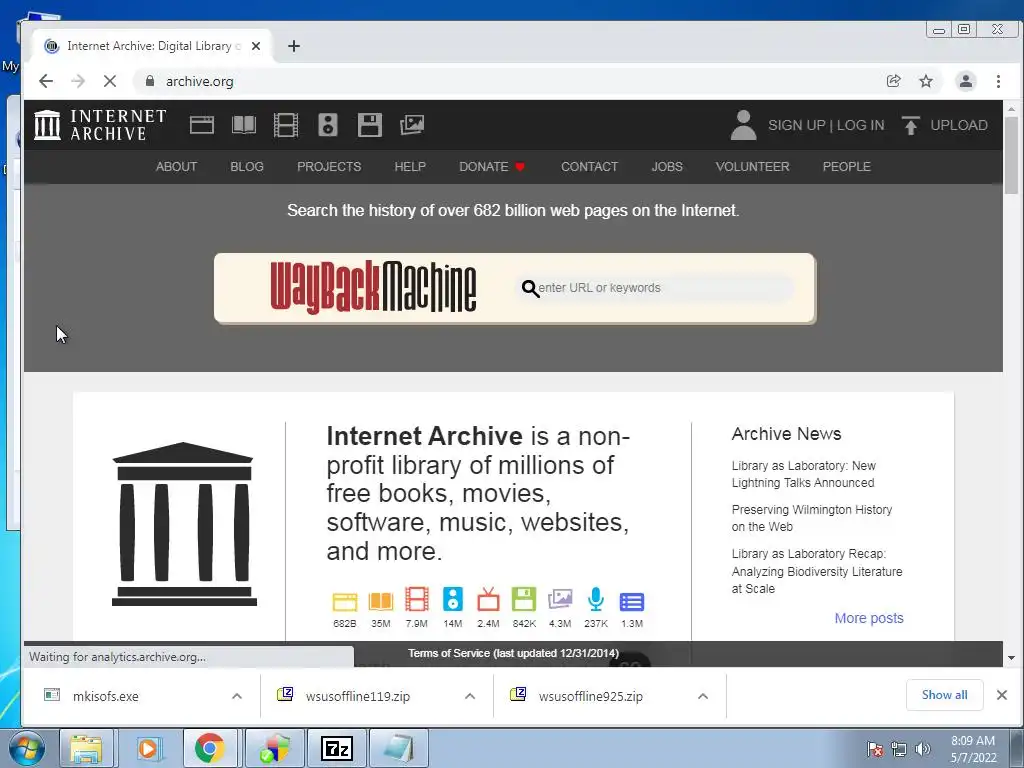Open the HELP menu item
This screenshot has width=1024, height=768.
[x=410, y=167]
